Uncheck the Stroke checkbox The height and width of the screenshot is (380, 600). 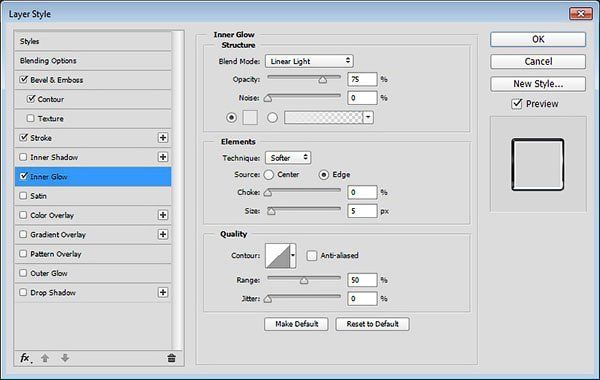coord(23,137)
